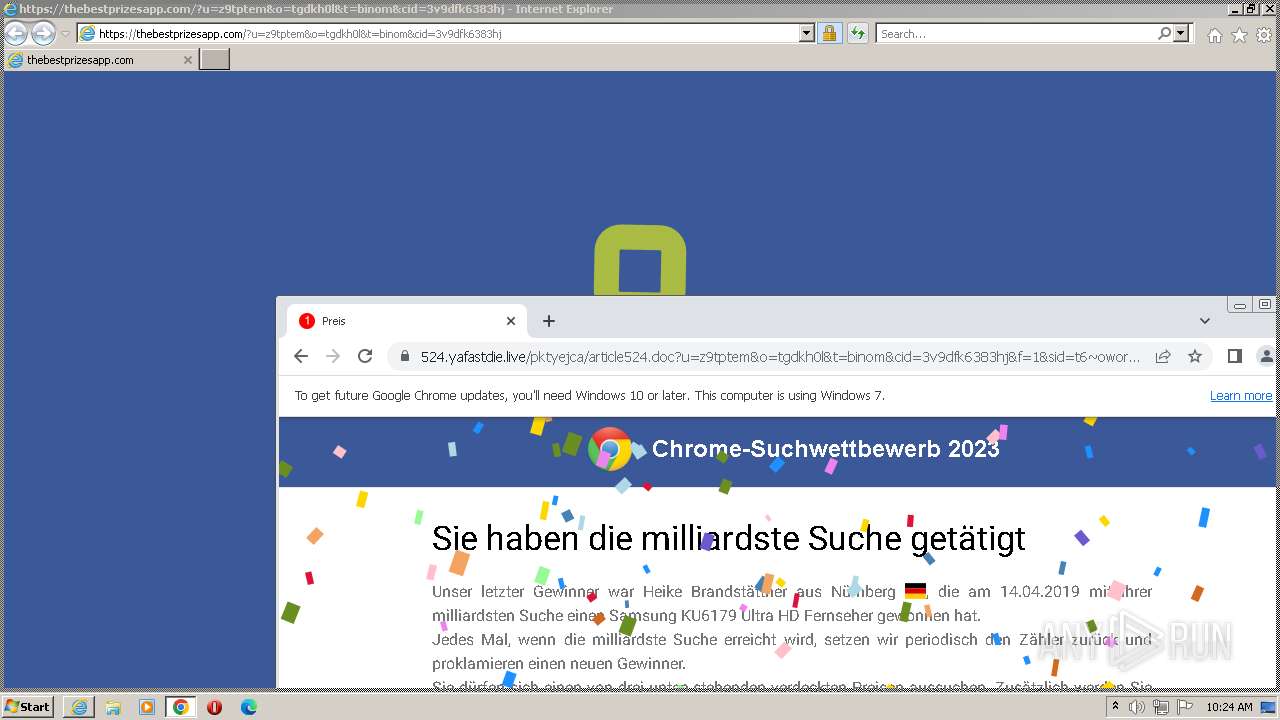
Task: Bookmark this page with star icon
Action: click(1195, 356)
